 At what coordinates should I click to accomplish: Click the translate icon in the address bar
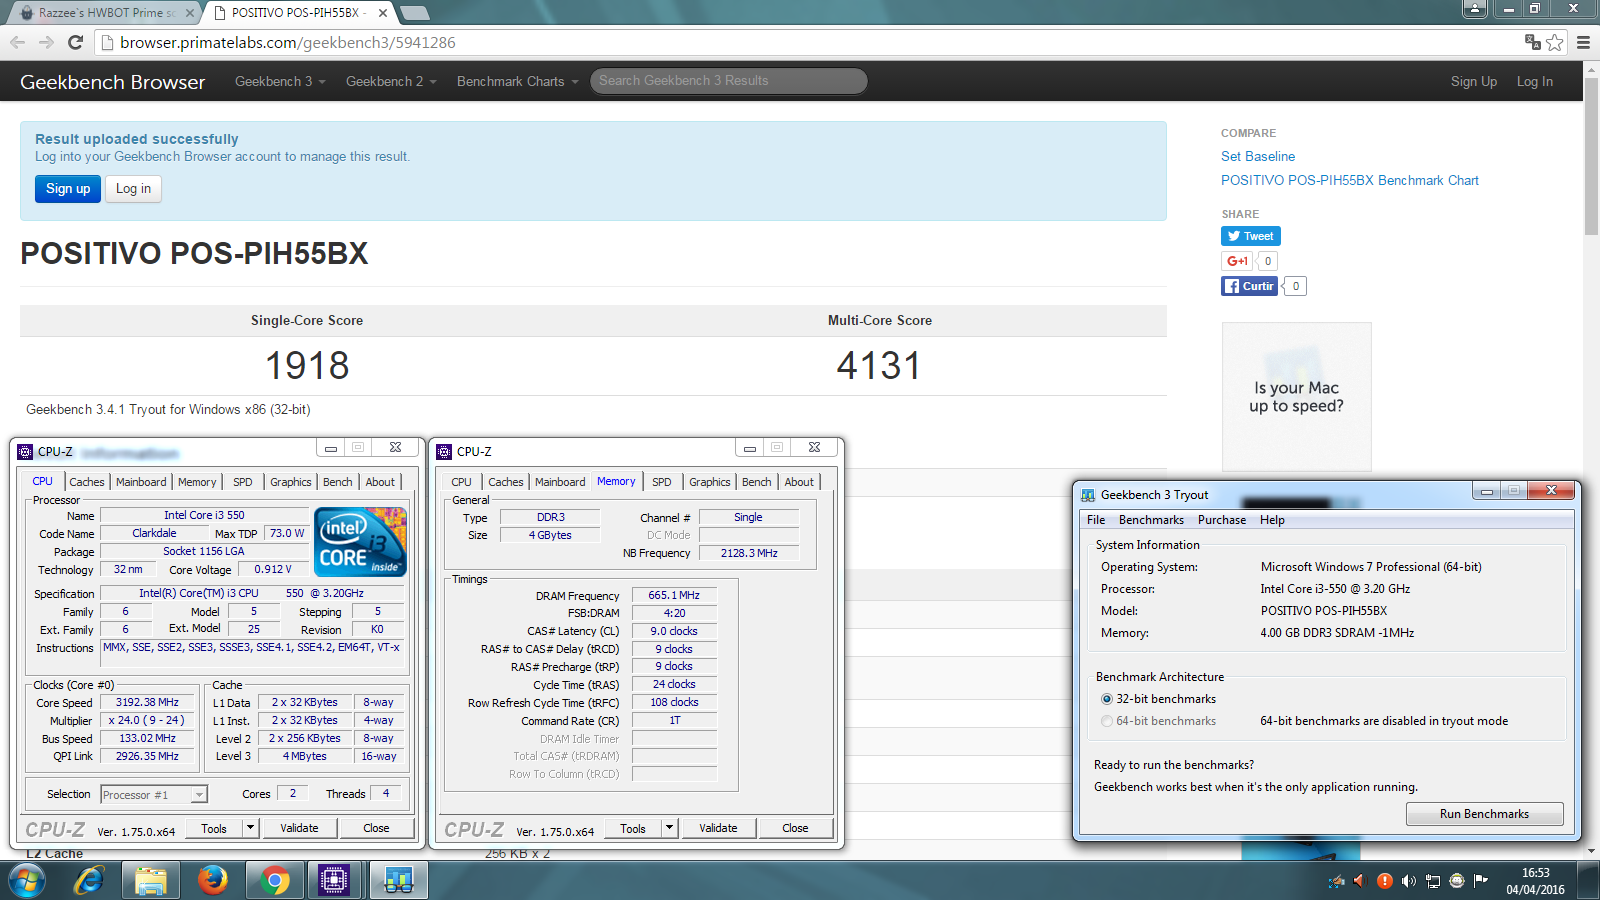[1532, 42]
